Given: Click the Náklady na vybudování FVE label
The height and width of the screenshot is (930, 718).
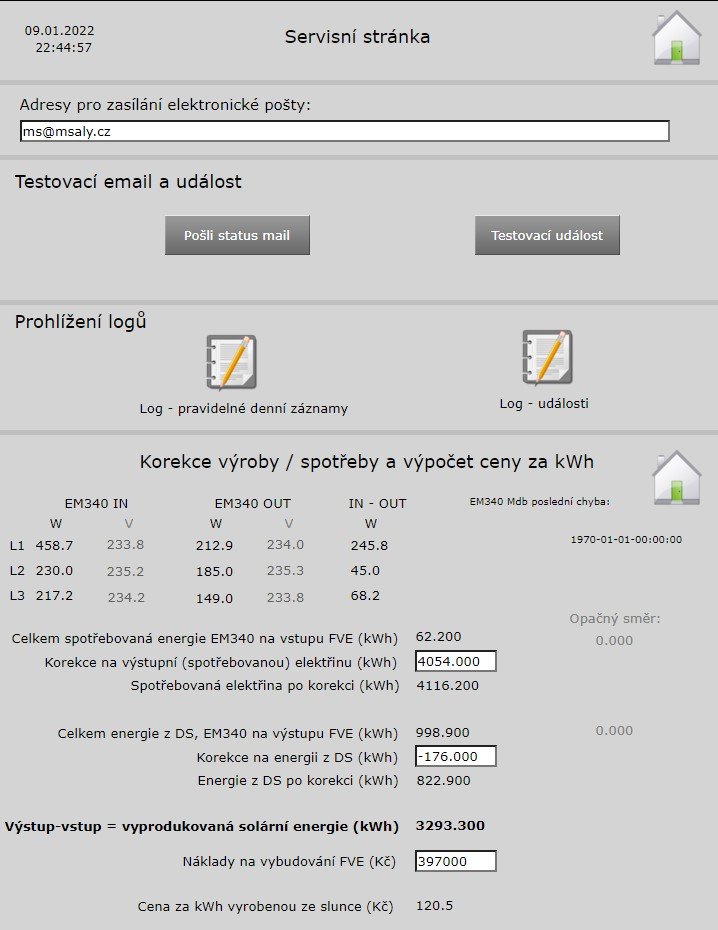Looking at the screenshot, I should [289, 862].
